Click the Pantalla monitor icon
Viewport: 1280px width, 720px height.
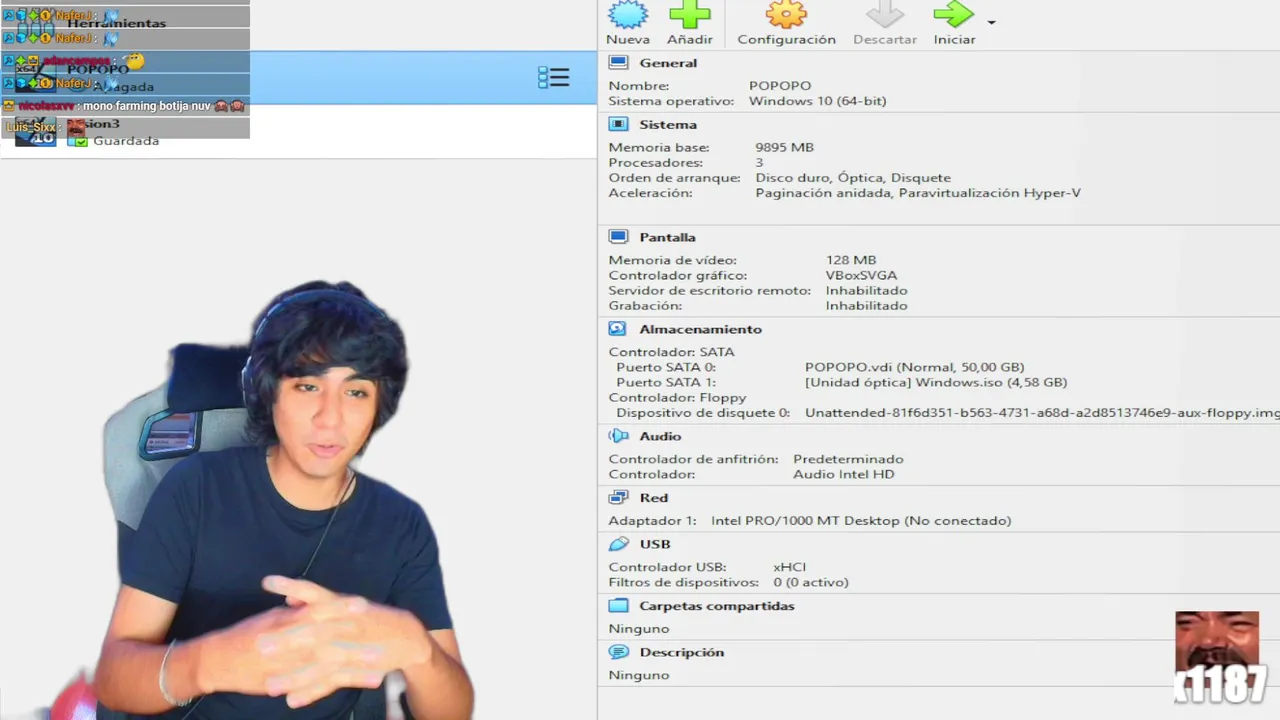(x=618, y=237)
